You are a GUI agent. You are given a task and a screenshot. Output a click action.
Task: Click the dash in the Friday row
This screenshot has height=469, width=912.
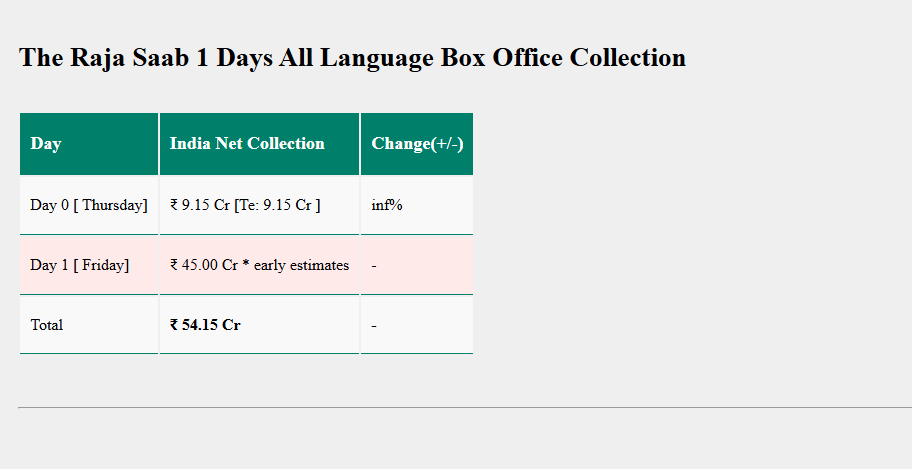374,265
